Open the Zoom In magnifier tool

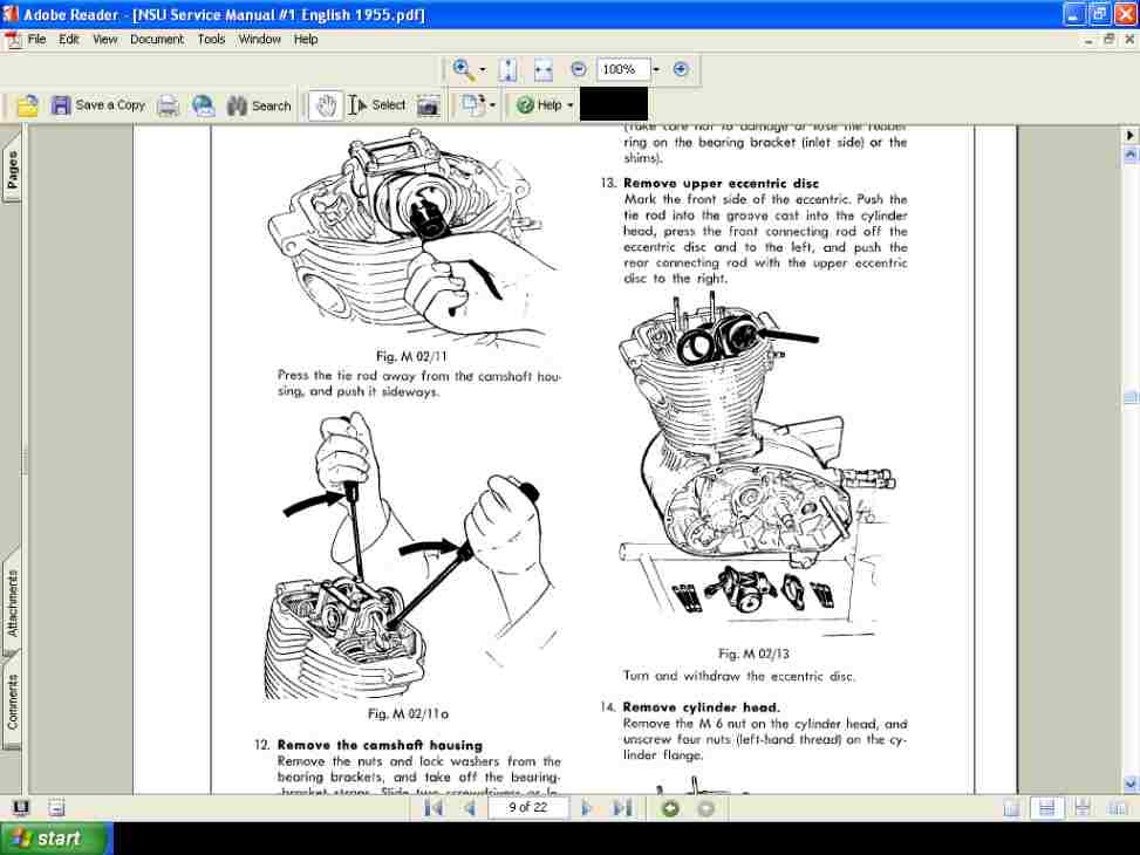462,69
